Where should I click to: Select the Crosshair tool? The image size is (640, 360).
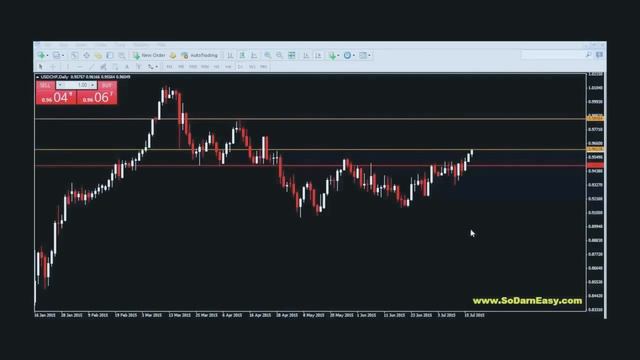53,67
